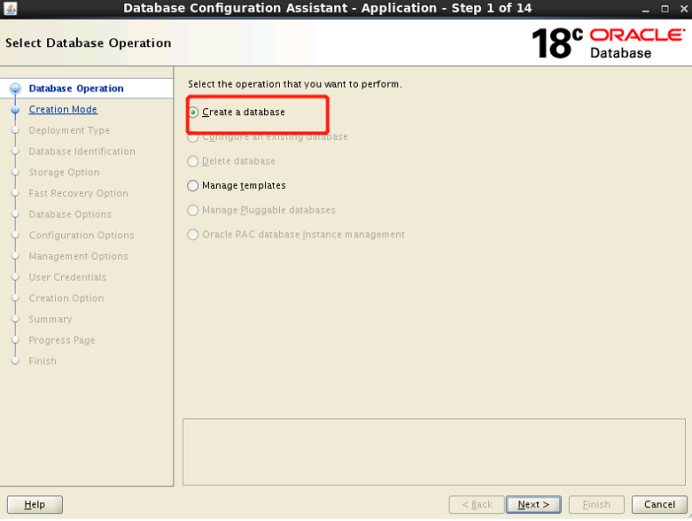Select Database Operation step in sidebar
This screenshot has height=521, width=692.
click(76, 88)
